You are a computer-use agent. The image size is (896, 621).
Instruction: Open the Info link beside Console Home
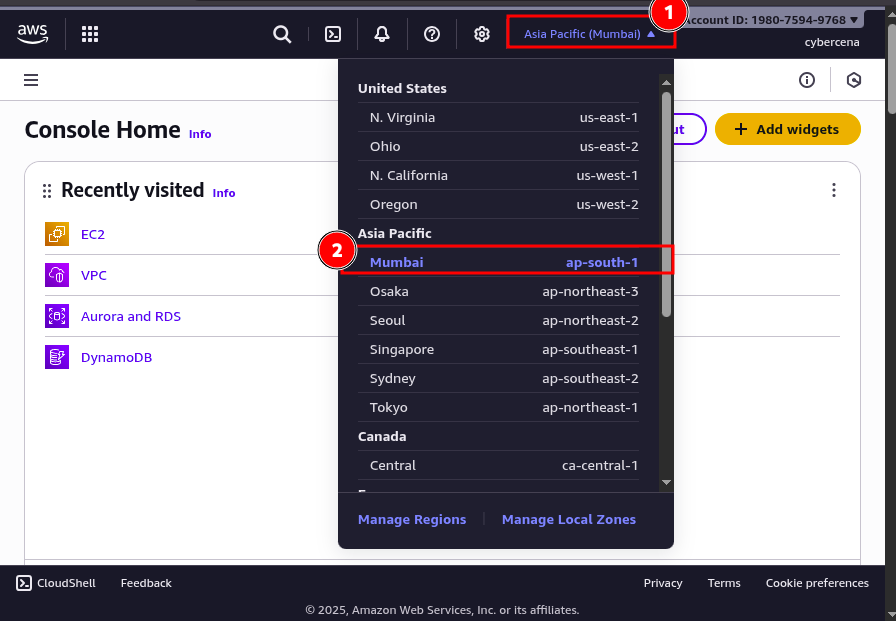pyautogui.click(x=200, y=134)
